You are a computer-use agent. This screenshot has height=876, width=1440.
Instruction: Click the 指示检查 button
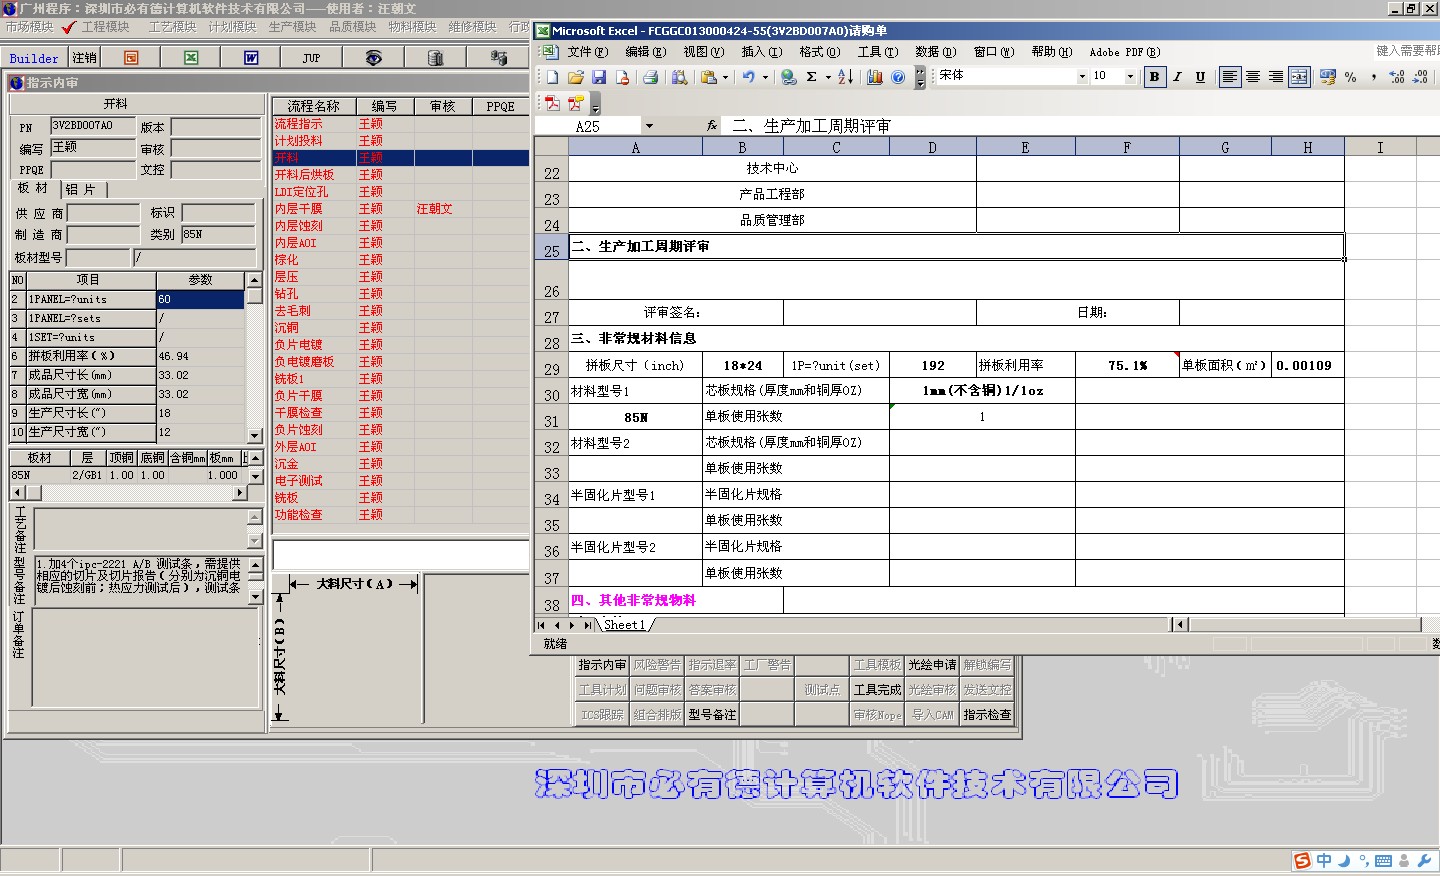987,715
